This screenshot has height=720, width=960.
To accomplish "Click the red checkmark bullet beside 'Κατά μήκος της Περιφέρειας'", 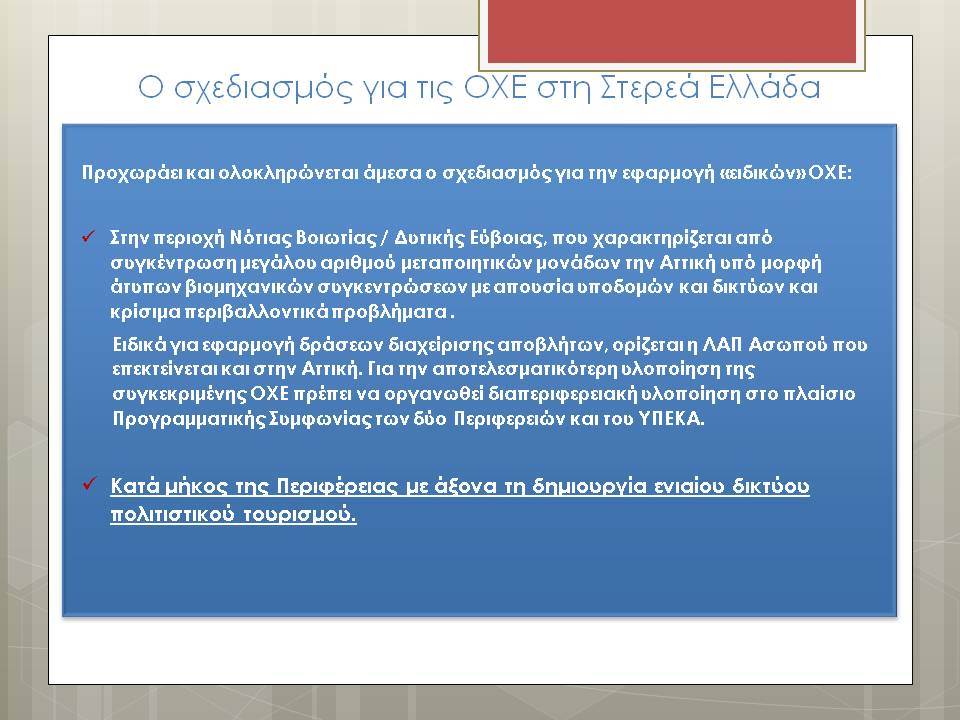I will click(x=89, y=484).
